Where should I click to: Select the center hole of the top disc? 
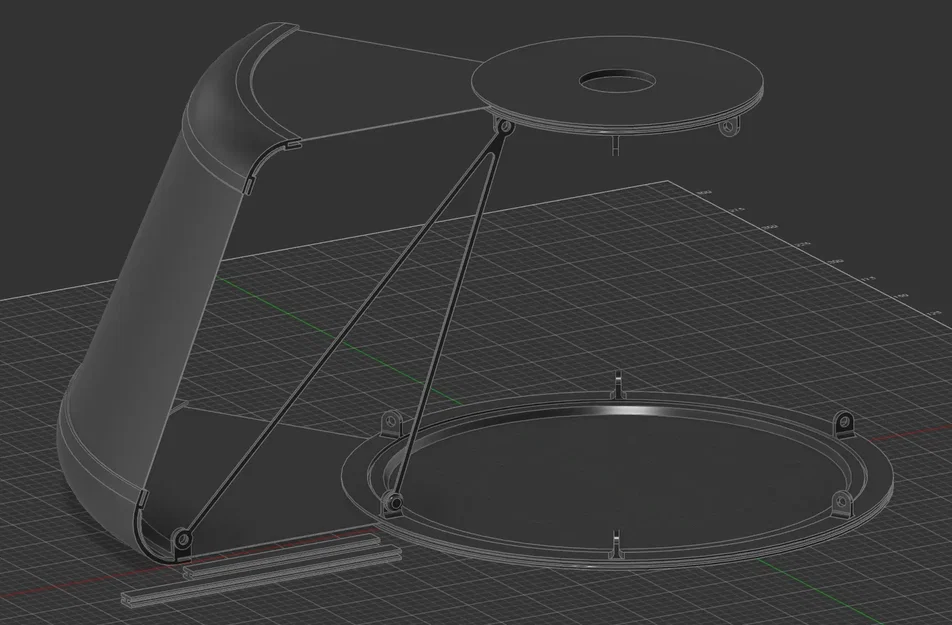[618, 81]
